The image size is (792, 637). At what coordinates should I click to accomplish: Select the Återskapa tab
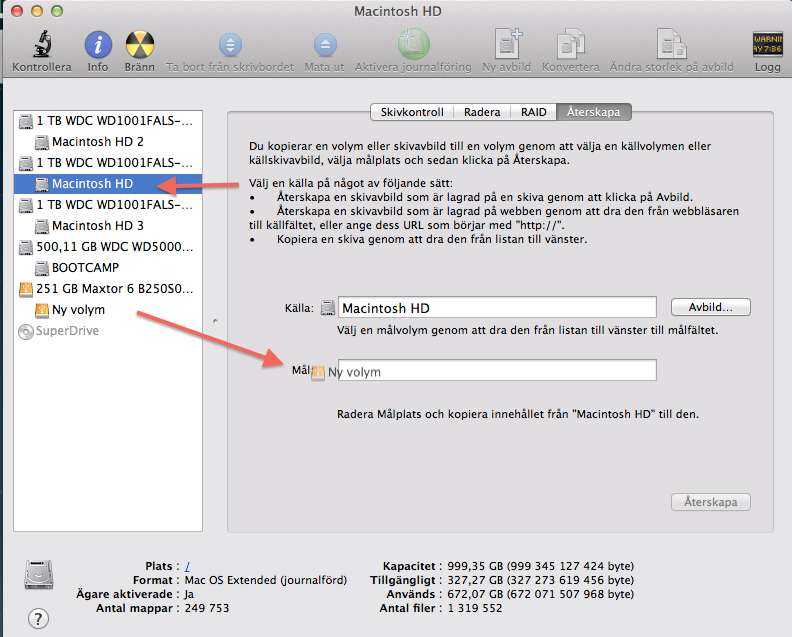[x=593, y=112]
